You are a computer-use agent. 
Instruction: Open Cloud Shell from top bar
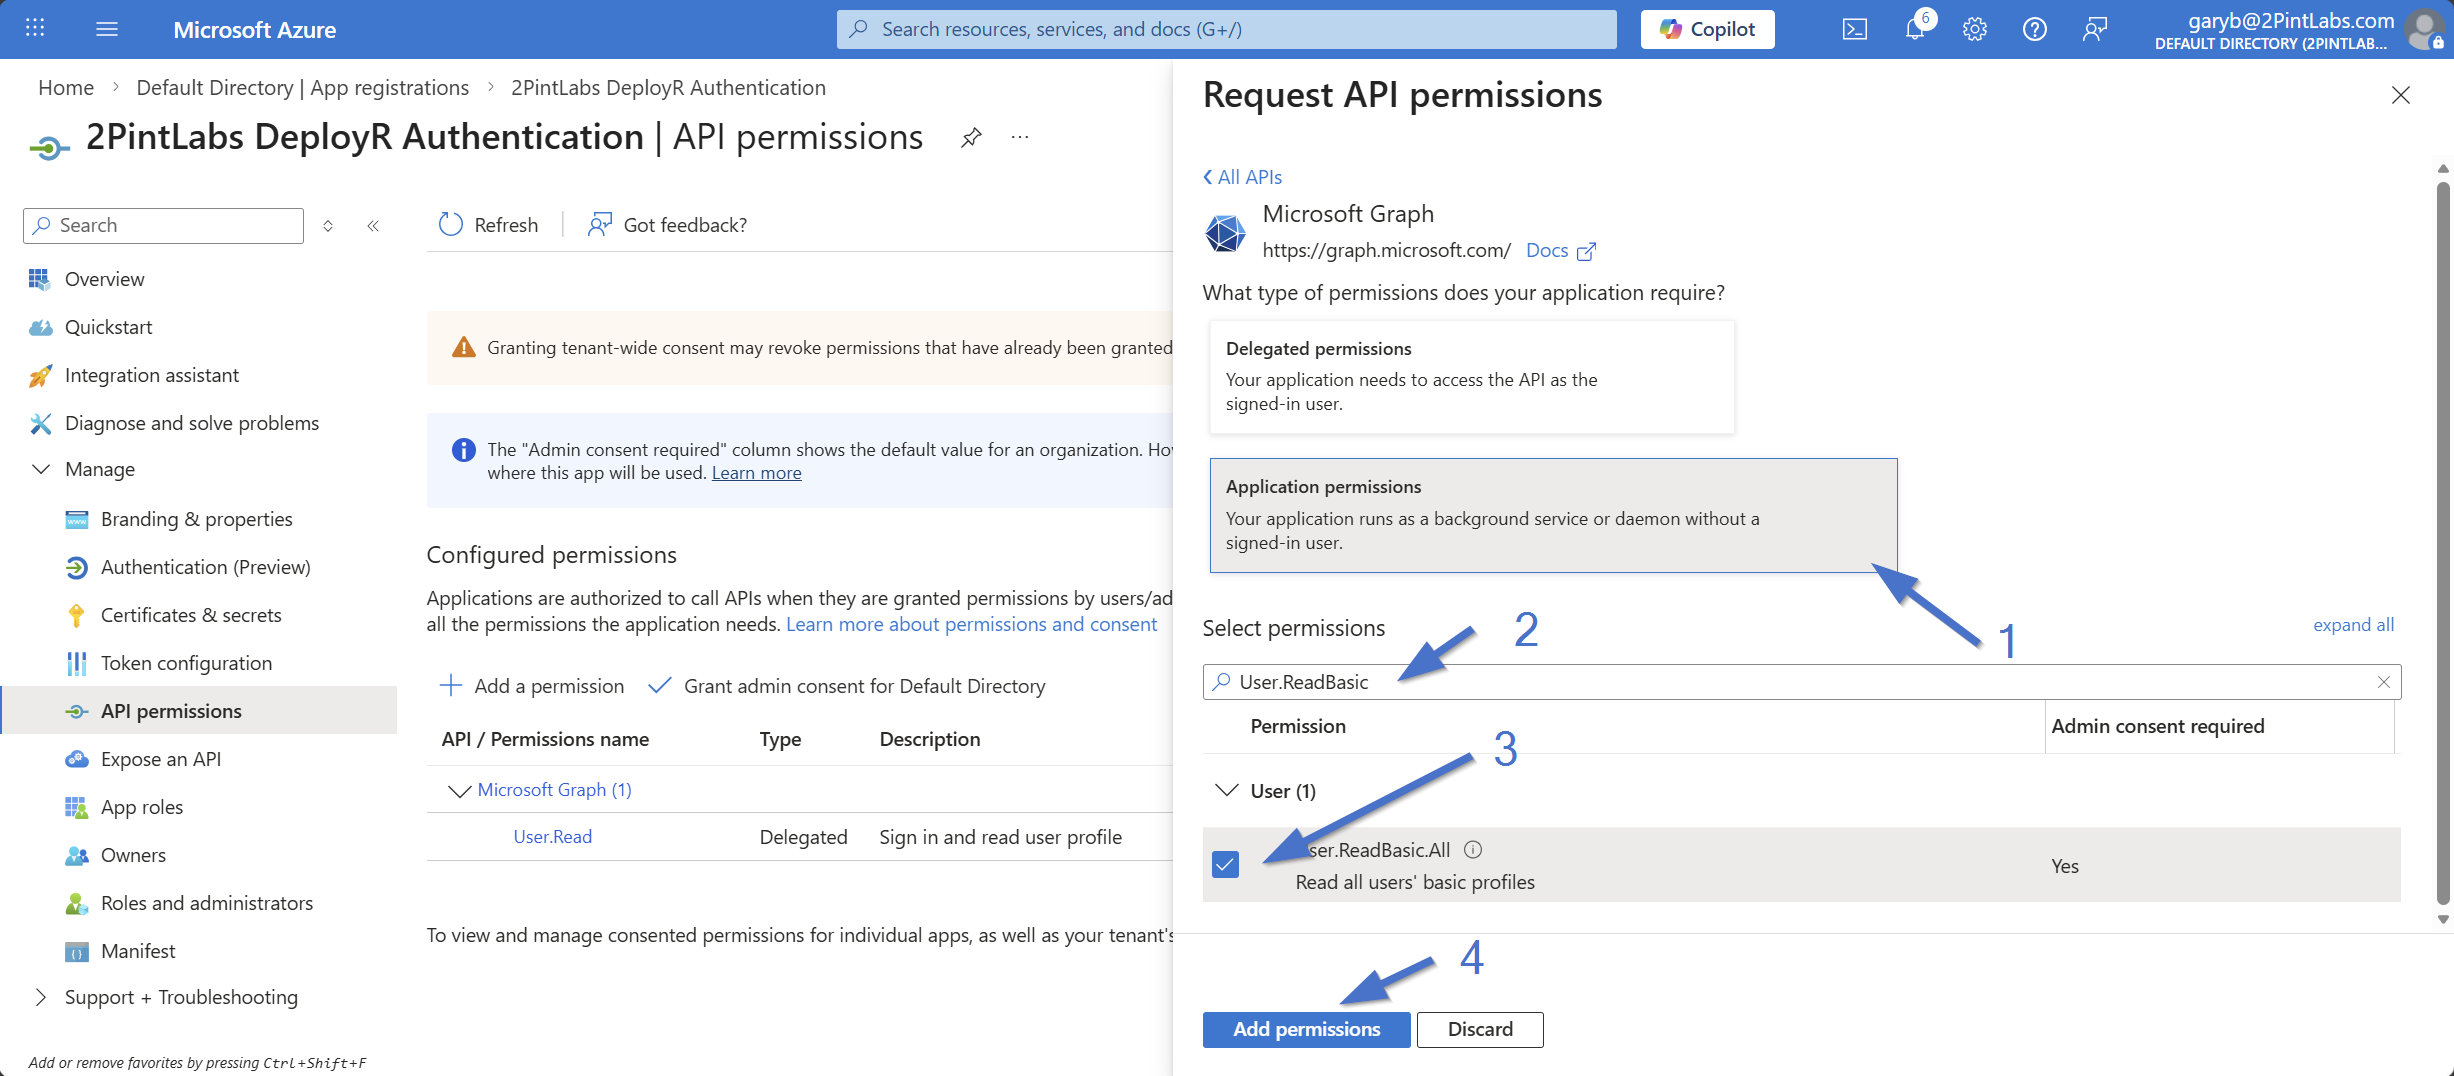[x=1854, y=29]
